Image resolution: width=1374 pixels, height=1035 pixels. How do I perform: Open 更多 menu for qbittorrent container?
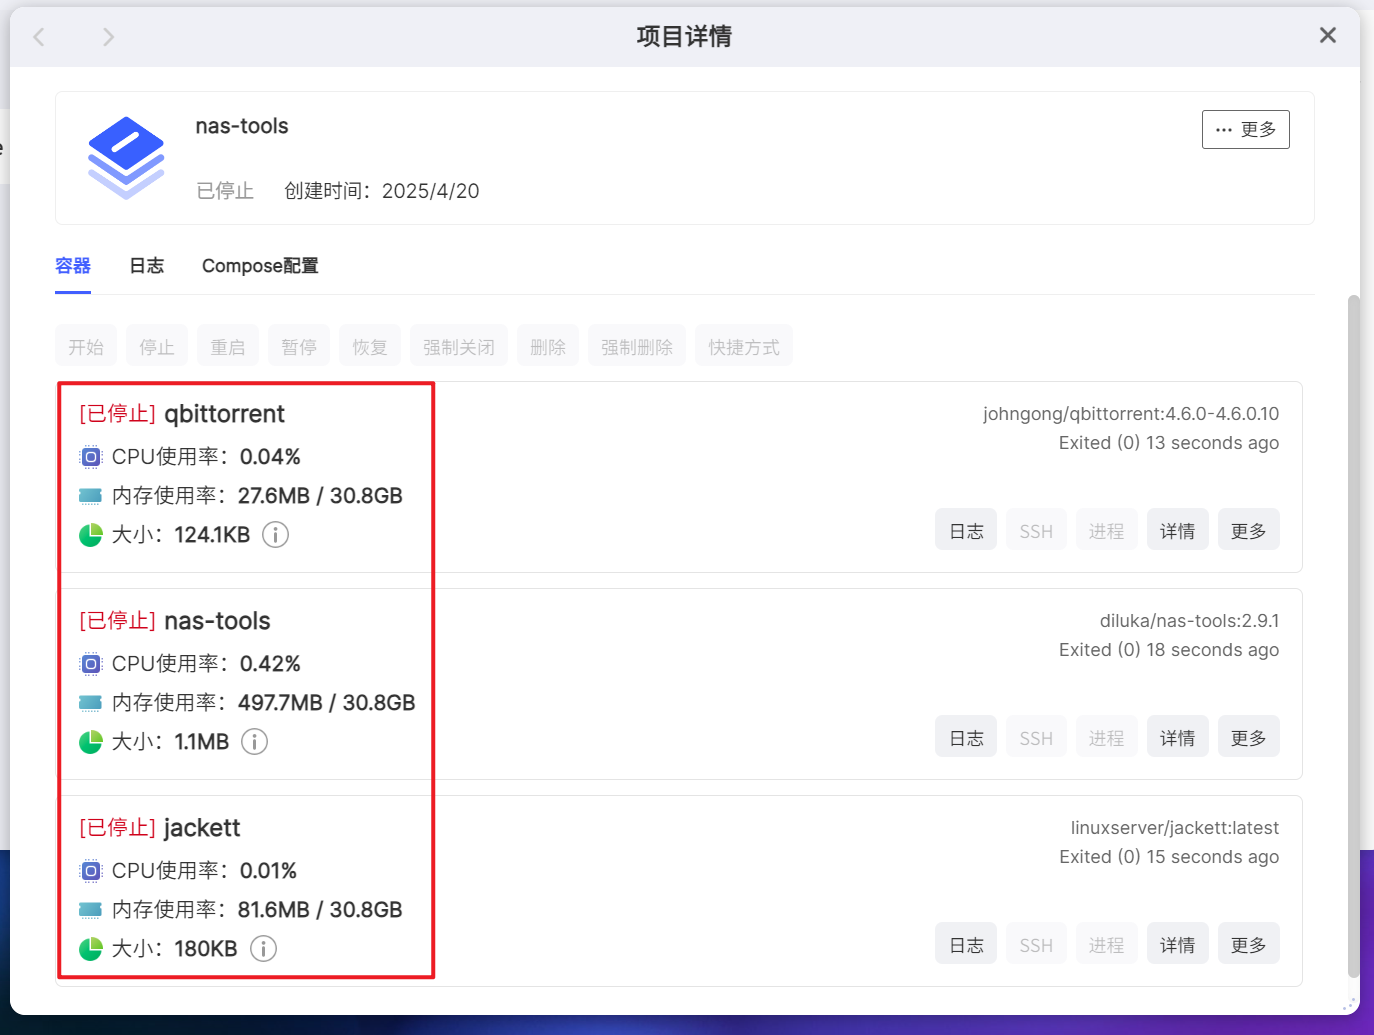1249,530
